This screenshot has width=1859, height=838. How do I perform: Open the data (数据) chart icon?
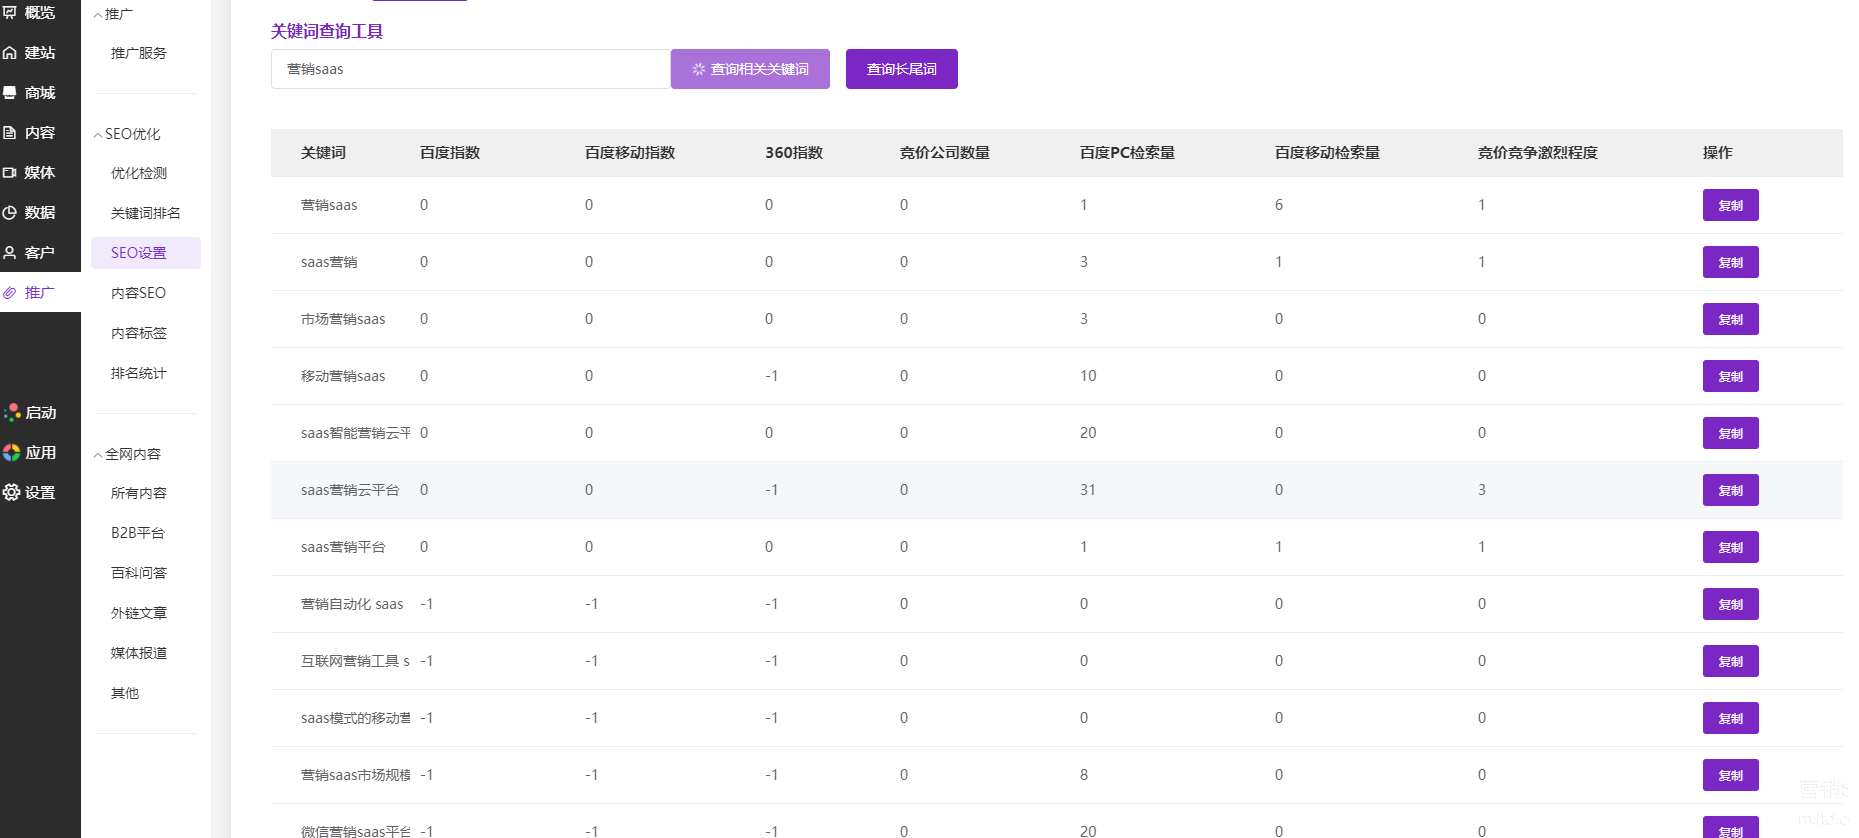10,213
